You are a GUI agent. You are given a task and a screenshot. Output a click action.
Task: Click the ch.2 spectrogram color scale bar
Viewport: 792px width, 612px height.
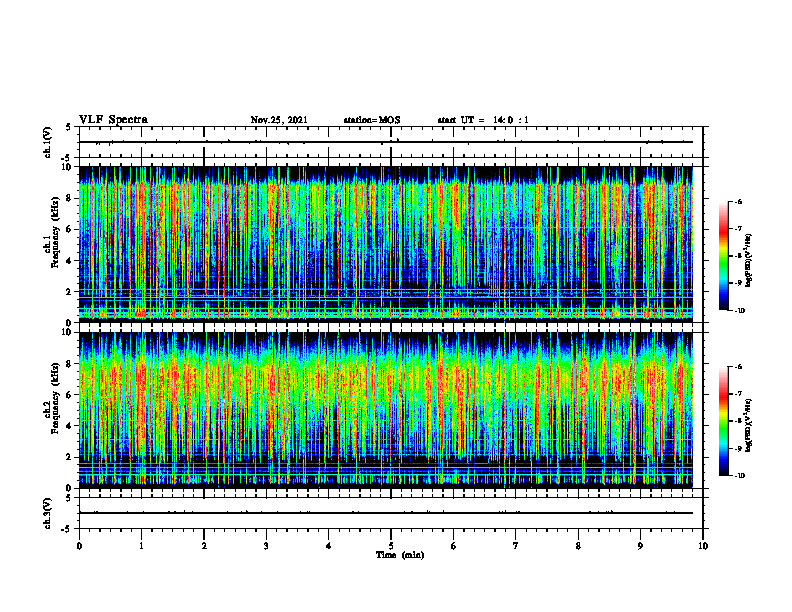click(723, 421)
